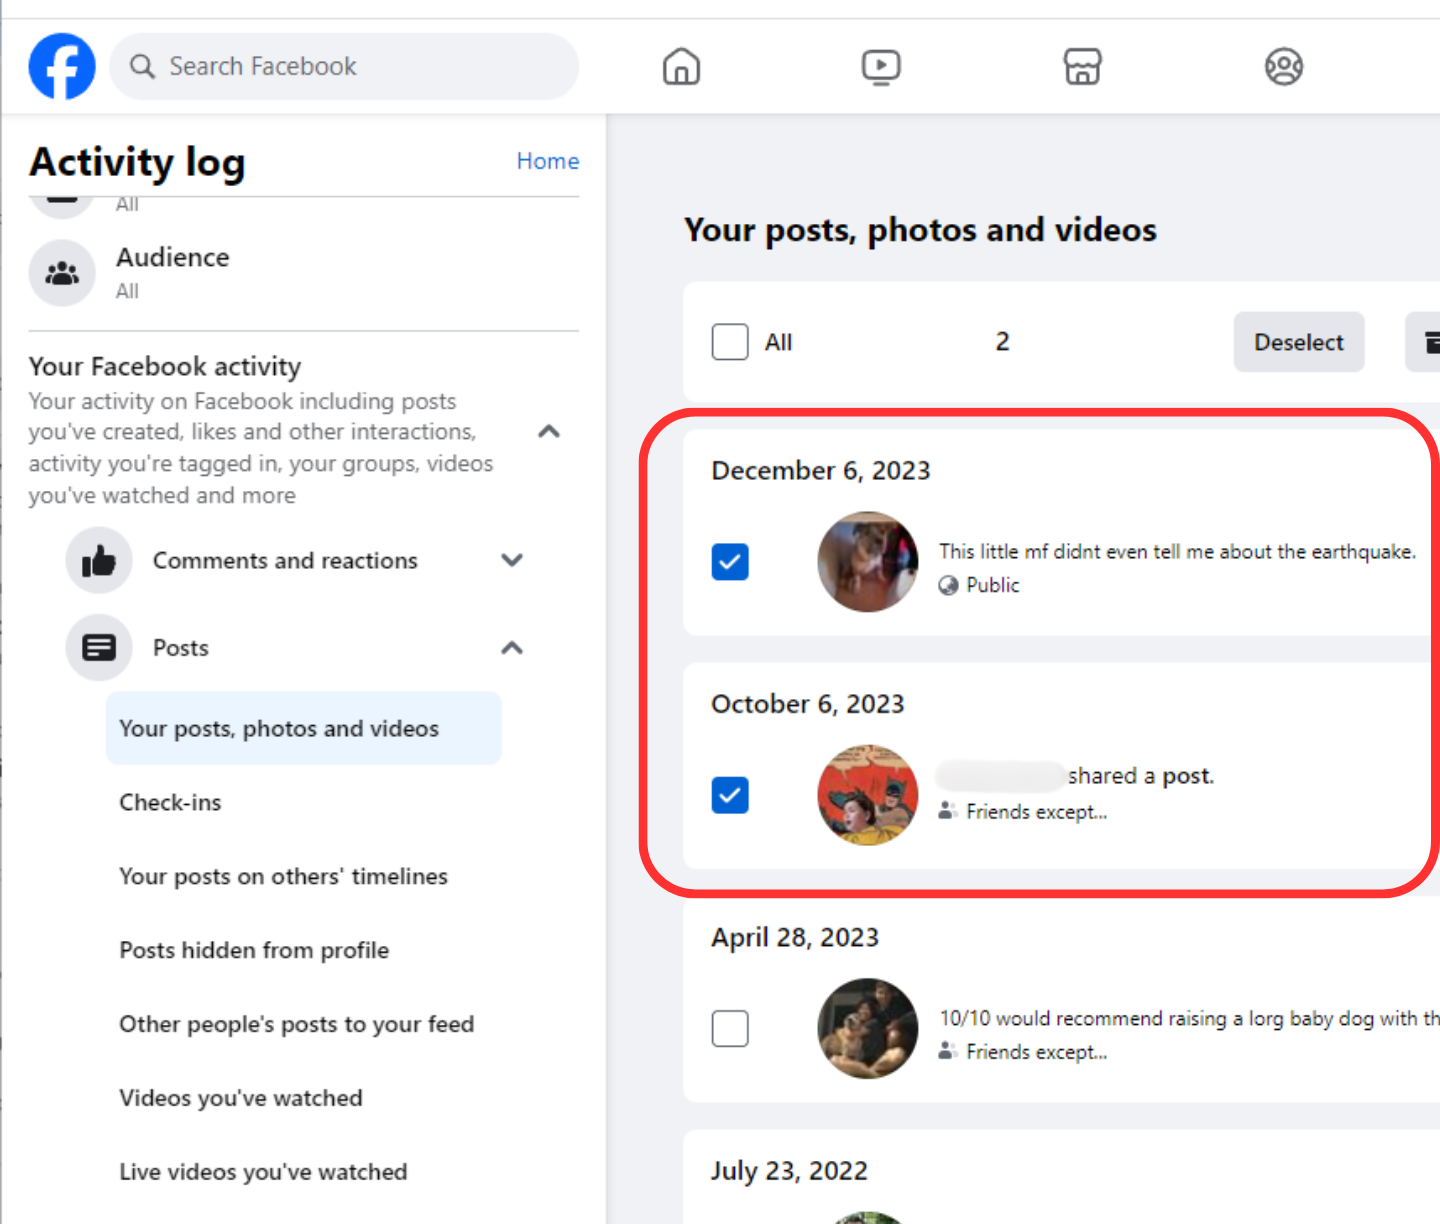Open the Video tab icon
The height and width of the screenshot is (1224, 1440).
coord(881,67)
